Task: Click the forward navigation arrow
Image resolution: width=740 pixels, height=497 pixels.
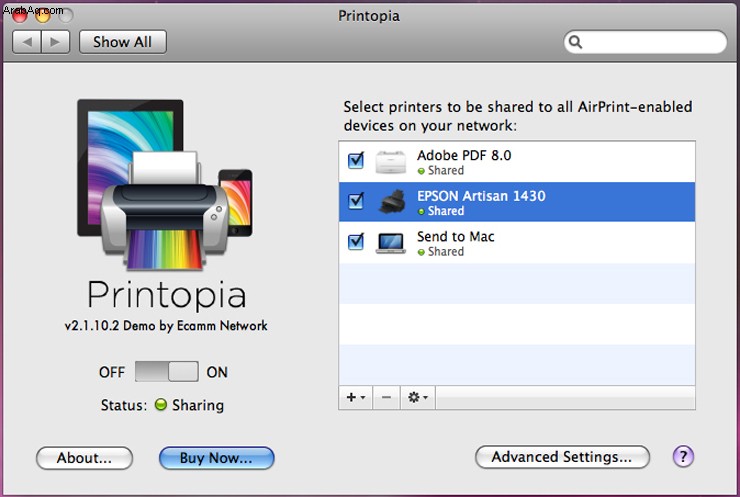Action: point(56,42)
